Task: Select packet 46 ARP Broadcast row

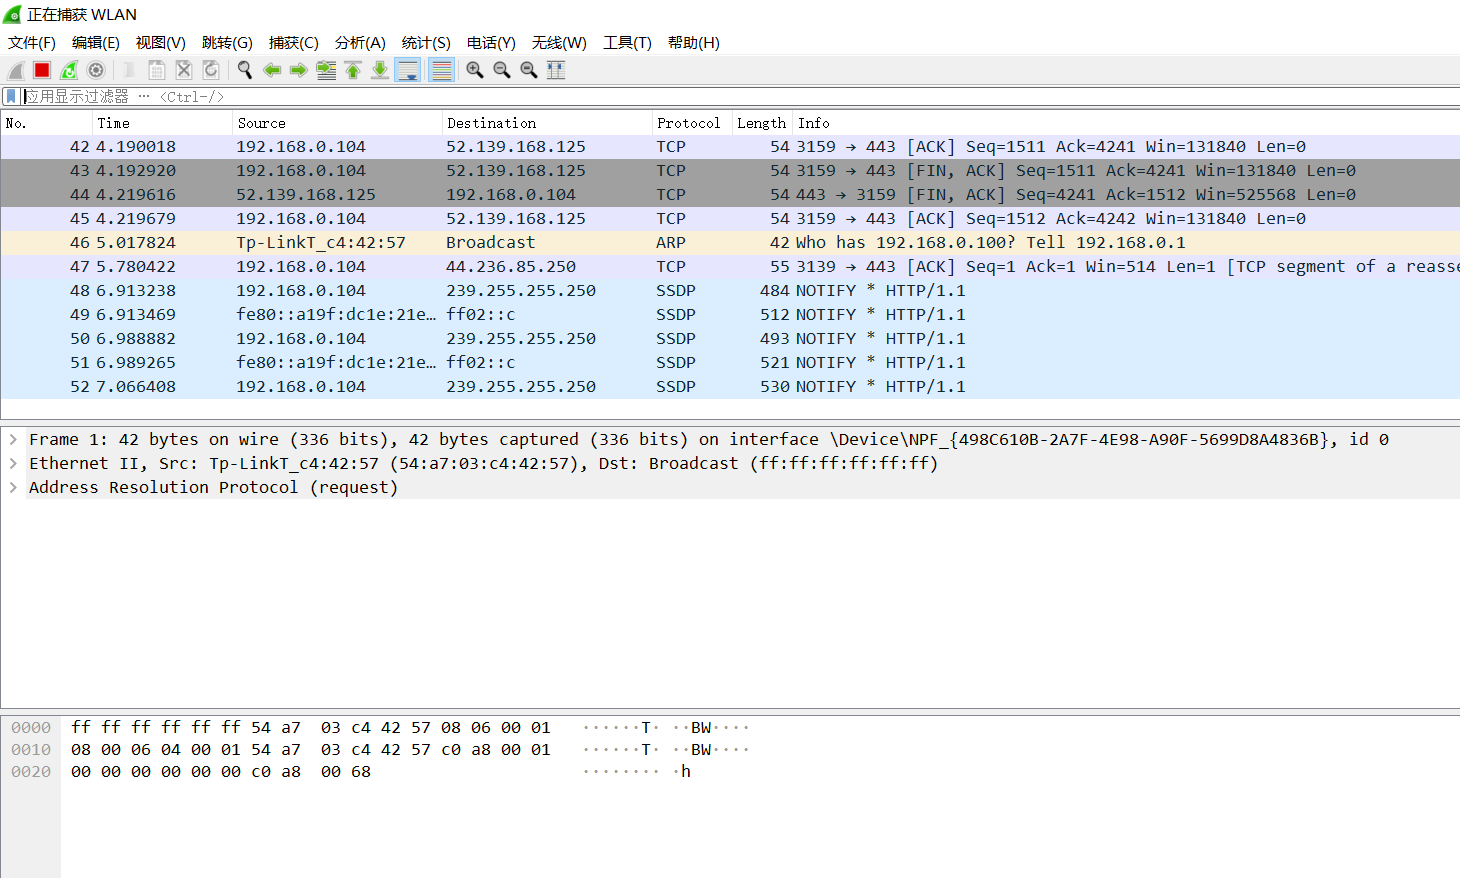Action: pos(730,243)
